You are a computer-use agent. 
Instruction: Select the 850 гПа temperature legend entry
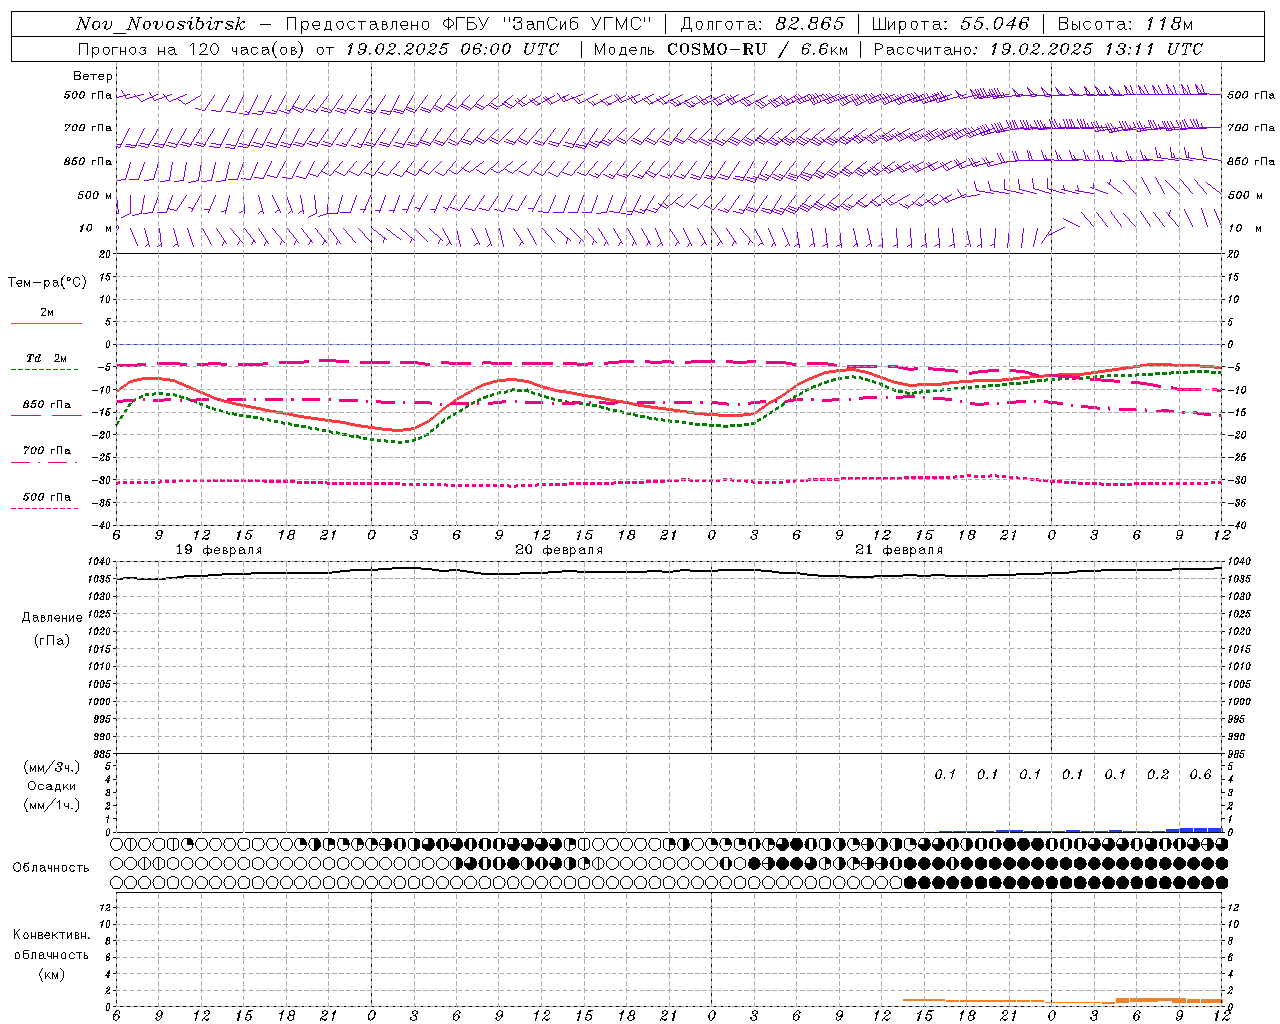point(47,405)
